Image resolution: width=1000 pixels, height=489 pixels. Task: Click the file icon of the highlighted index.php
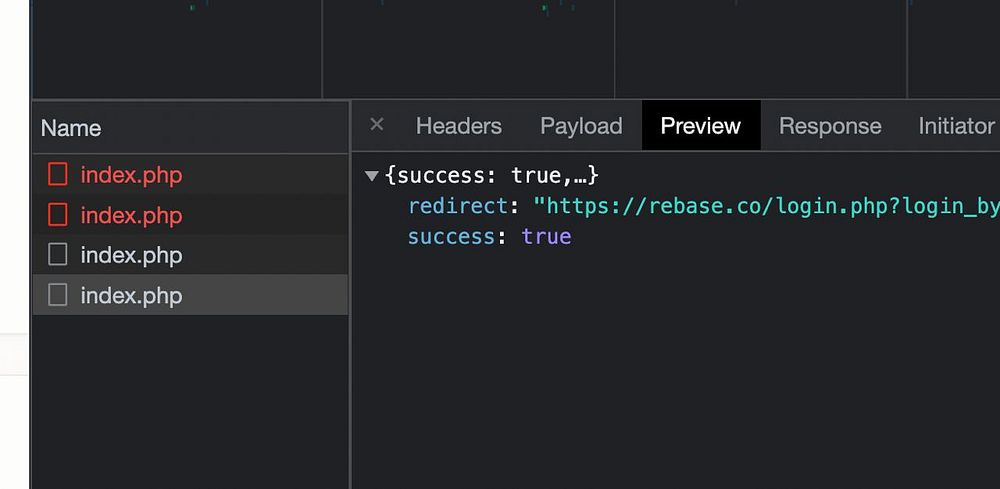point(58,295)
